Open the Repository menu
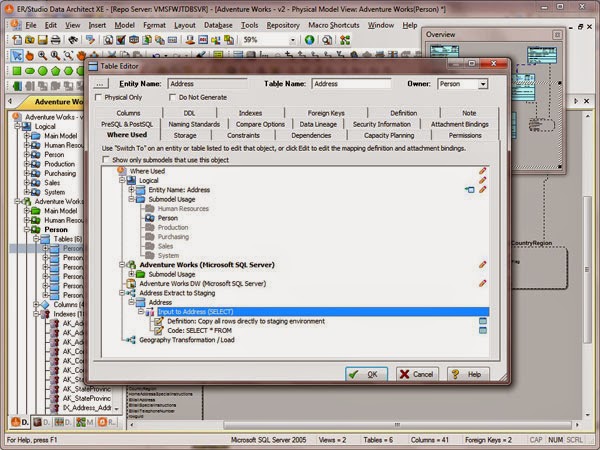Viewport: 600px width, 450px height. pos(283,25)
